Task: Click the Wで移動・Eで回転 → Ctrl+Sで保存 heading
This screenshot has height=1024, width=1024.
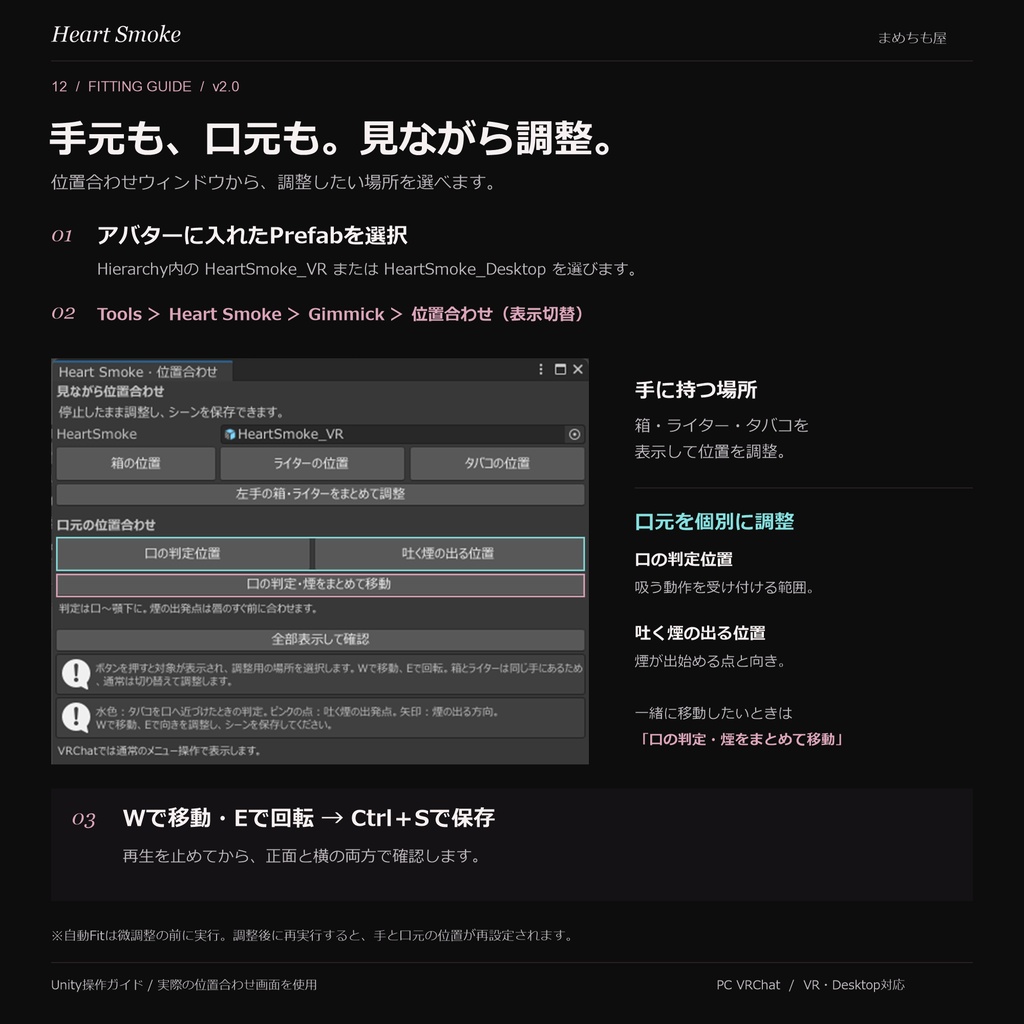Action: (x=309, y=818)
